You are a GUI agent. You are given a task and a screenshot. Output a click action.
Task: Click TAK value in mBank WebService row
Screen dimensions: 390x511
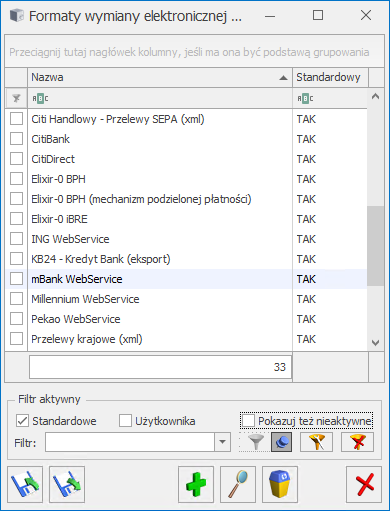[306, 279]
